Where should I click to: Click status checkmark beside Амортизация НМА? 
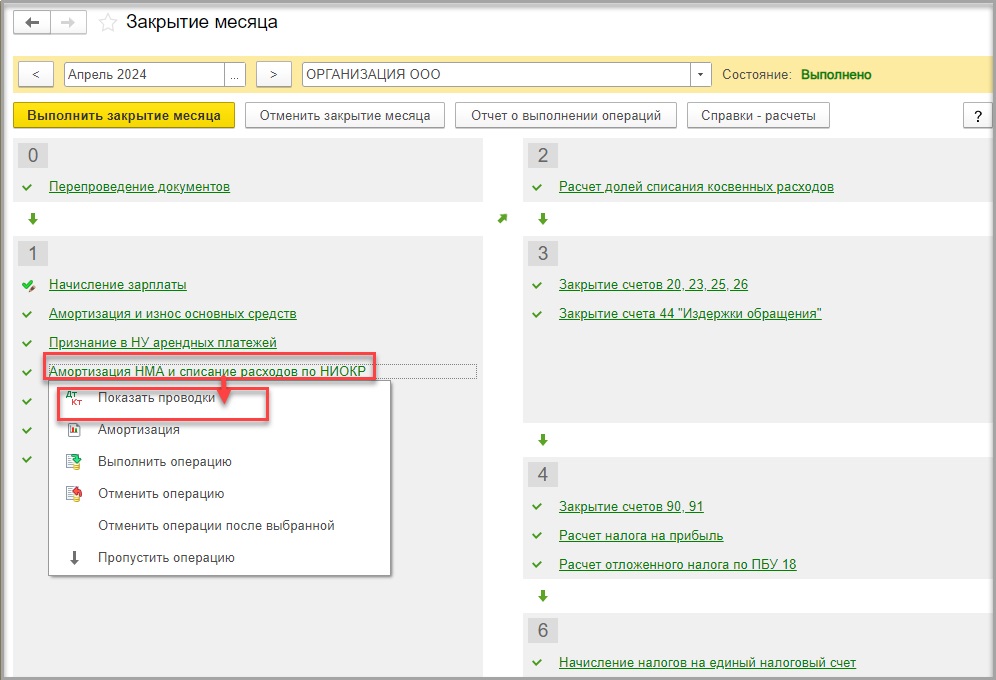coord(27,372)
